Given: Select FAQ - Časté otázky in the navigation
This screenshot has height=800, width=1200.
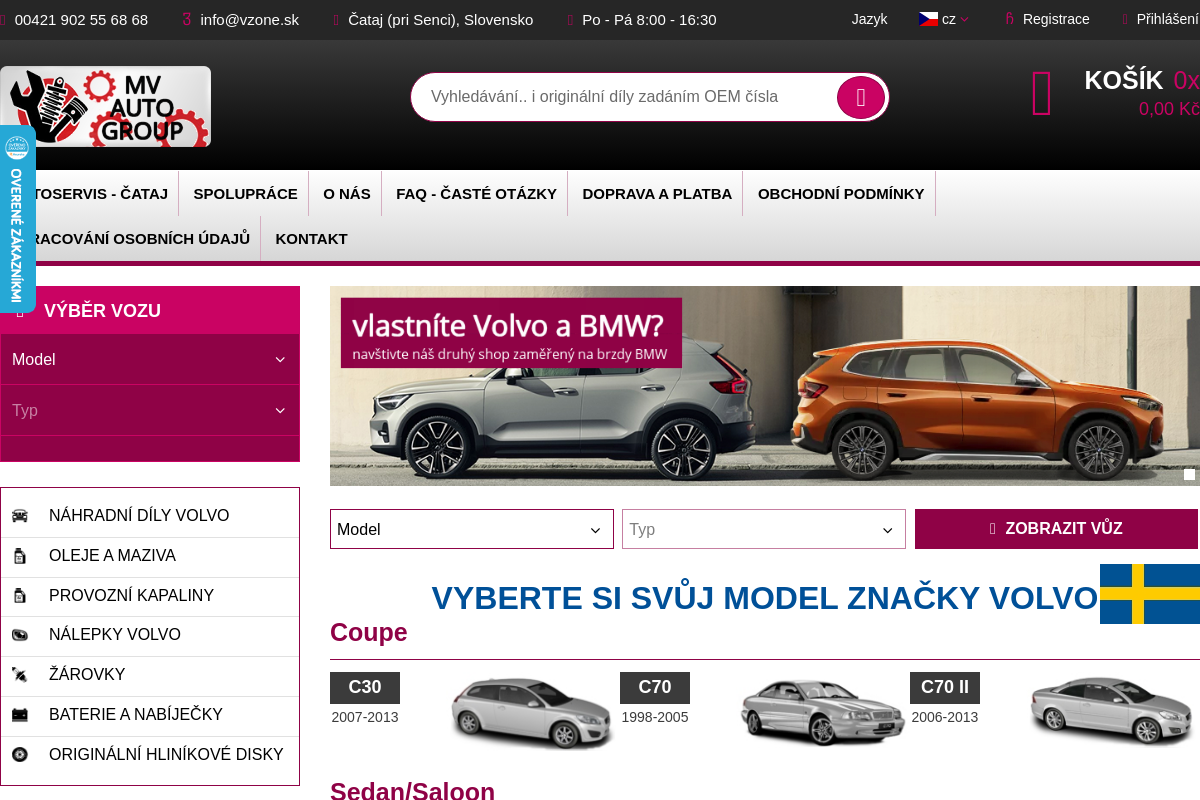Looking at the screenshot, I should click(x=475, y=194).
